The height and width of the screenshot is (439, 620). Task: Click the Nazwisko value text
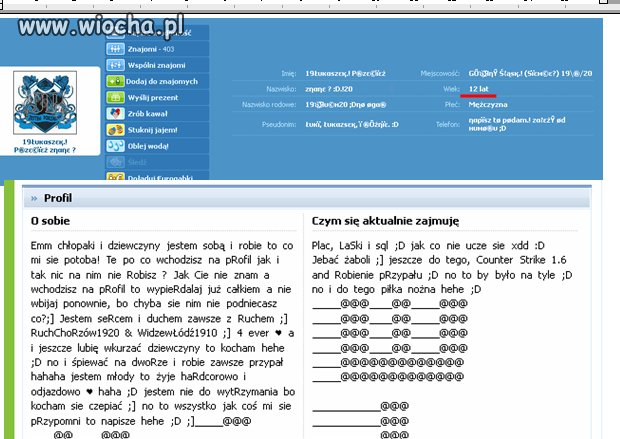(329, 89)
